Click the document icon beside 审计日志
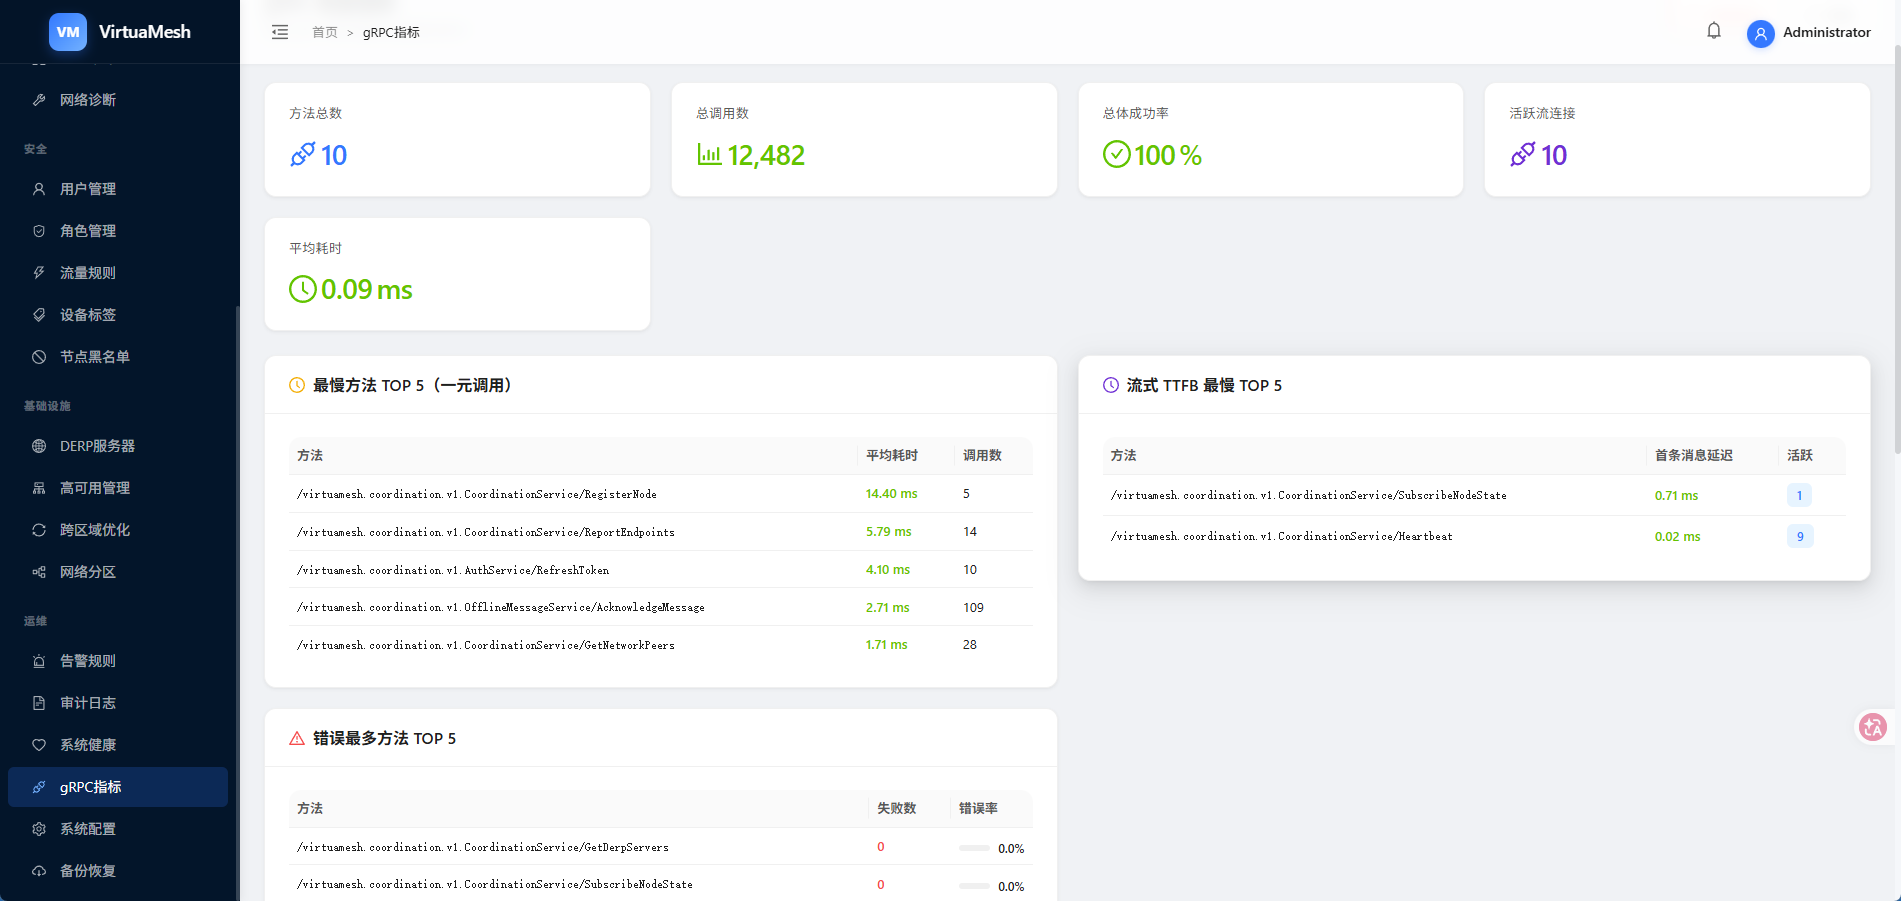1901x901 pixels. [x=39, y=703]
